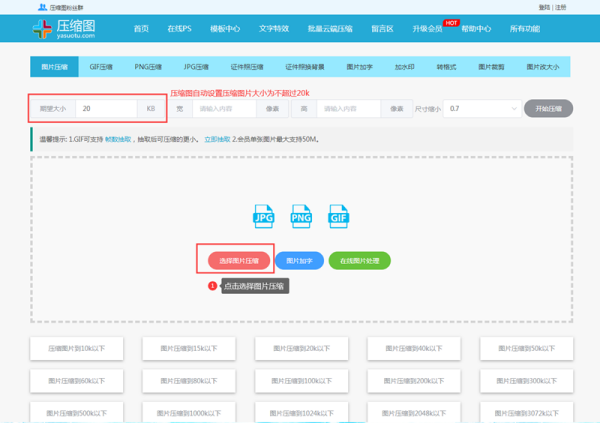The width and height of the screenshot is (600, 423).
Task: Open 首页 in the top navigation
Action: point(141,29)
